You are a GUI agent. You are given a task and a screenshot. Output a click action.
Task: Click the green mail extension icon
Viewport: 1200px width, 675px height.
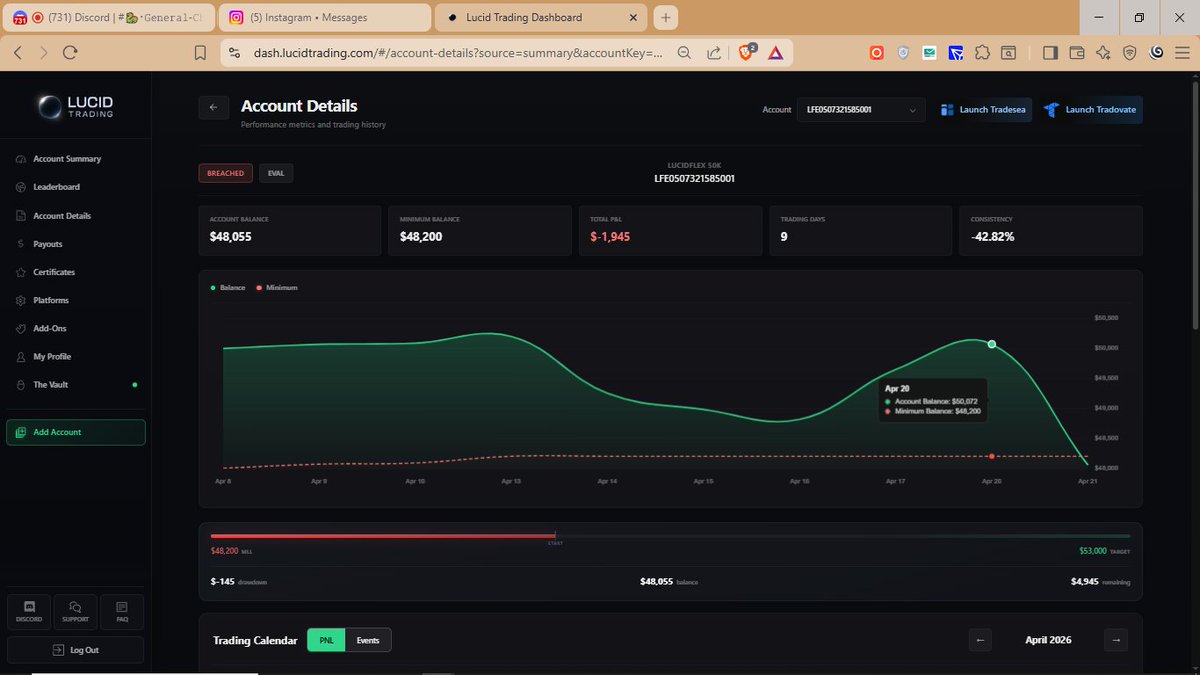tap(929, 53)
